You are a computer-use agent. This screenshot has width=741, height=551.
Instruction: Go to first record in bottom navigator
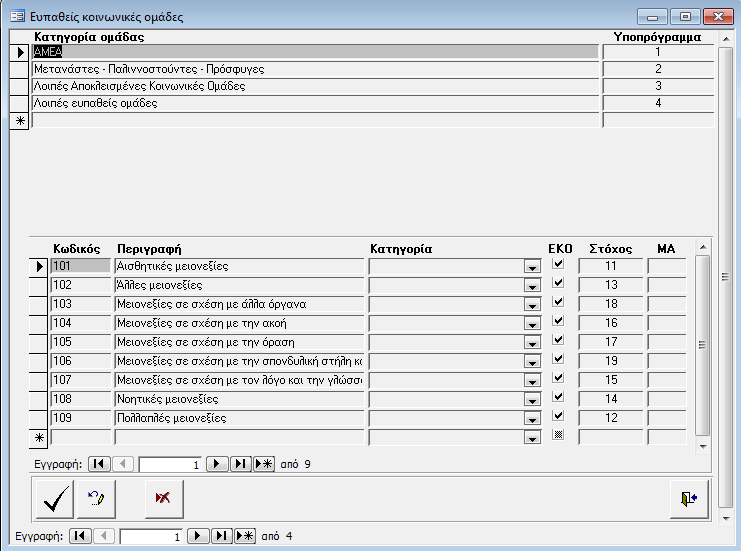point(80,536)
